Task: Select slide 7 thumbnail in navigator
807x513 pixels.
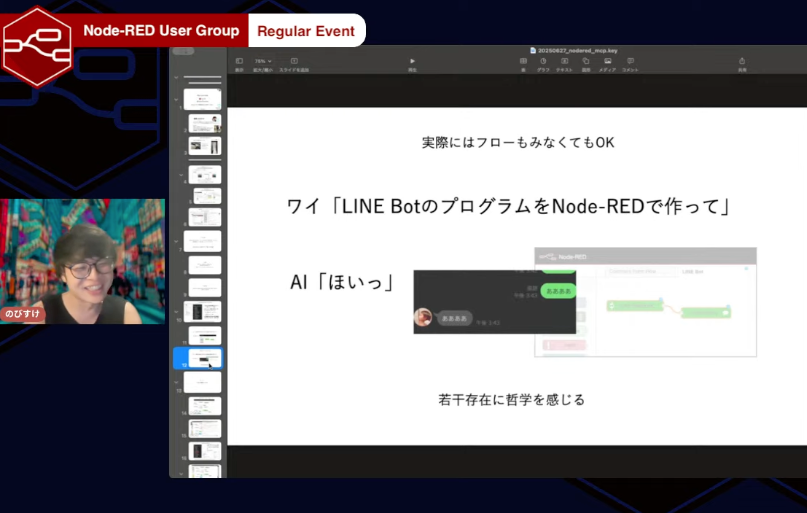Action: 202,241
